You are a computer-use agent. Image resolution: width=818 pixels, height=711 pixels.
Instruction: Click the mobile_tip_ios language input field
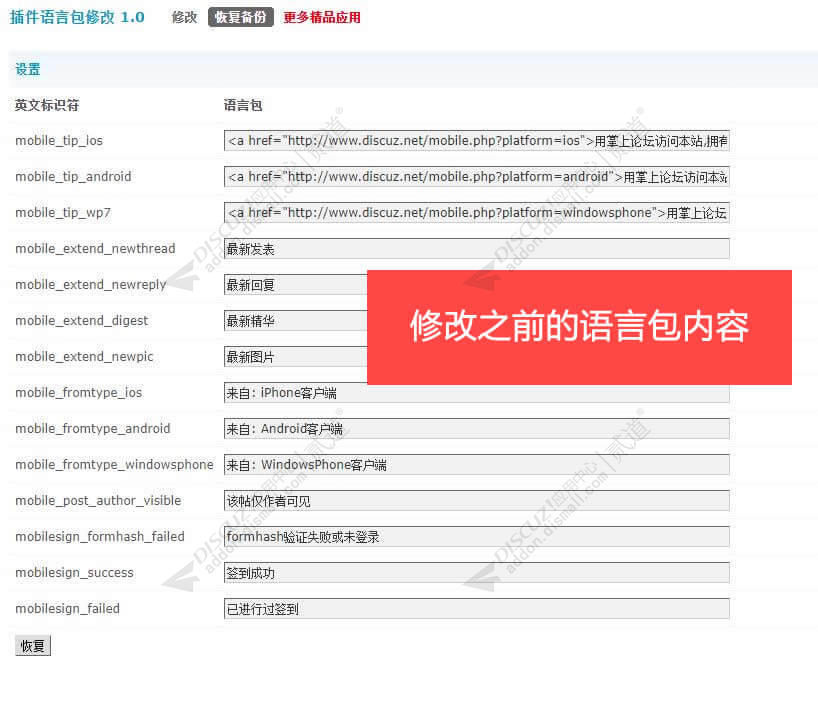click(x=476, y=140)
